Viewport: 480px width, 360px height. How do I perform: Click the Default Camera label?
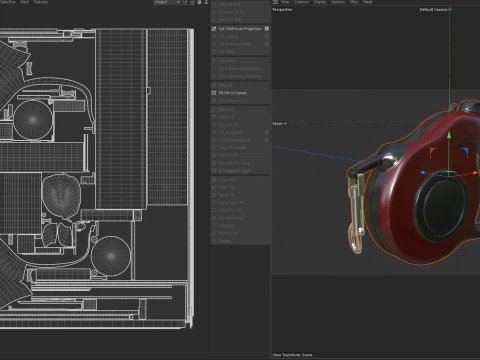coord(433,10)
